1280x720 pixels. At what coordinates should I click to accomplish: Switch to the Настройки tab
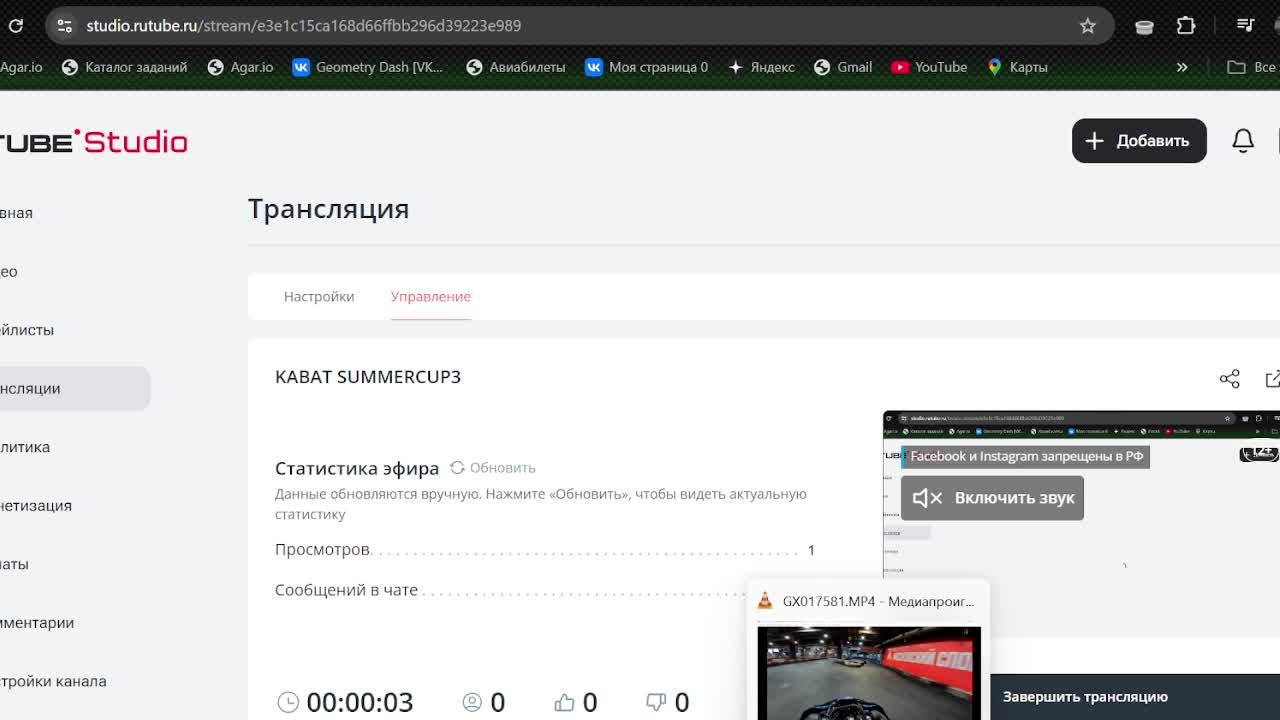point(319,296)
